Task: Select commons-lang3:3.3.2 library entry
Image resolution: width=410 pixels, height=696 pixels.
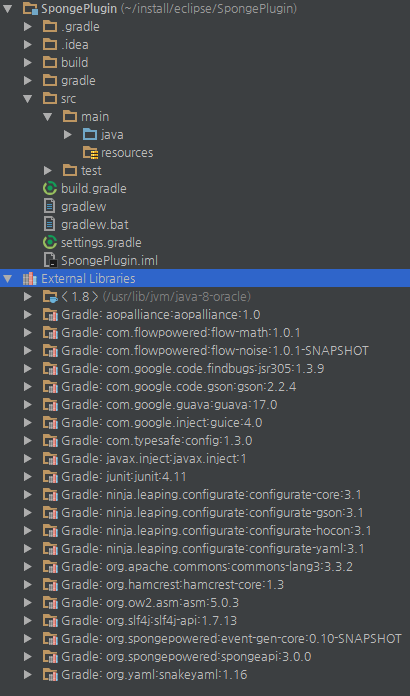Action: 205,567
